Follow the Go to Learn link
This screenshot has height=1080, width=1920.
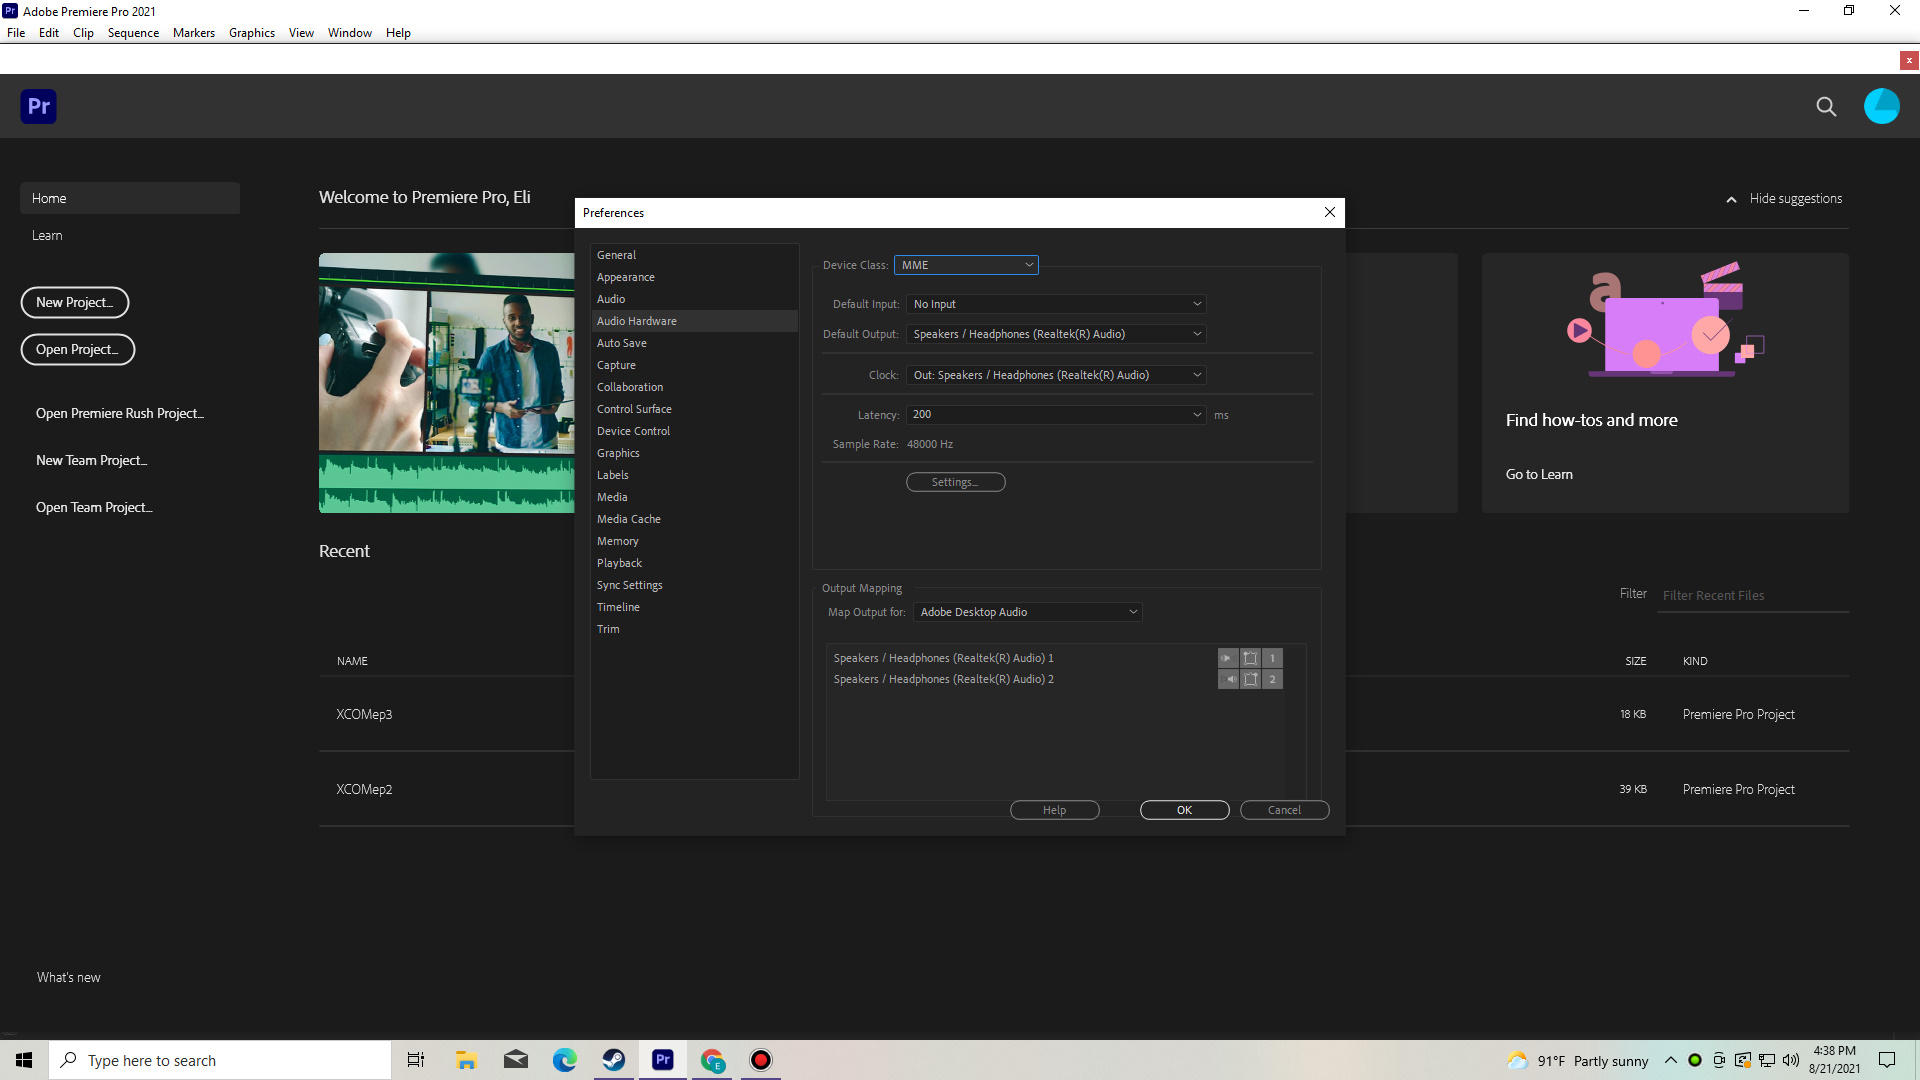pyautogui.click(x=1539, y=473)
